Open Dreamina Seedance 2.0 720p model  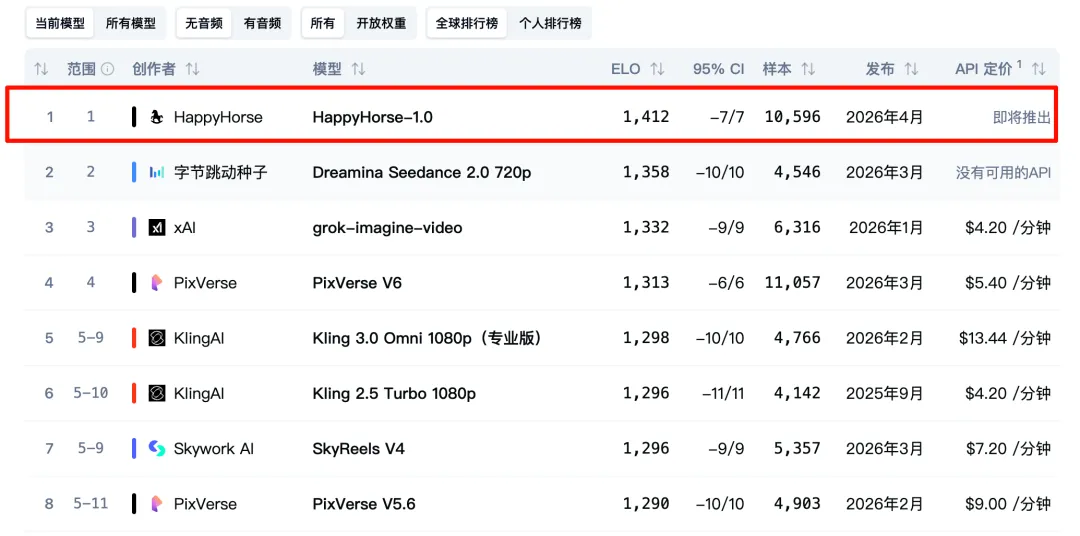[x=422, y=172]
